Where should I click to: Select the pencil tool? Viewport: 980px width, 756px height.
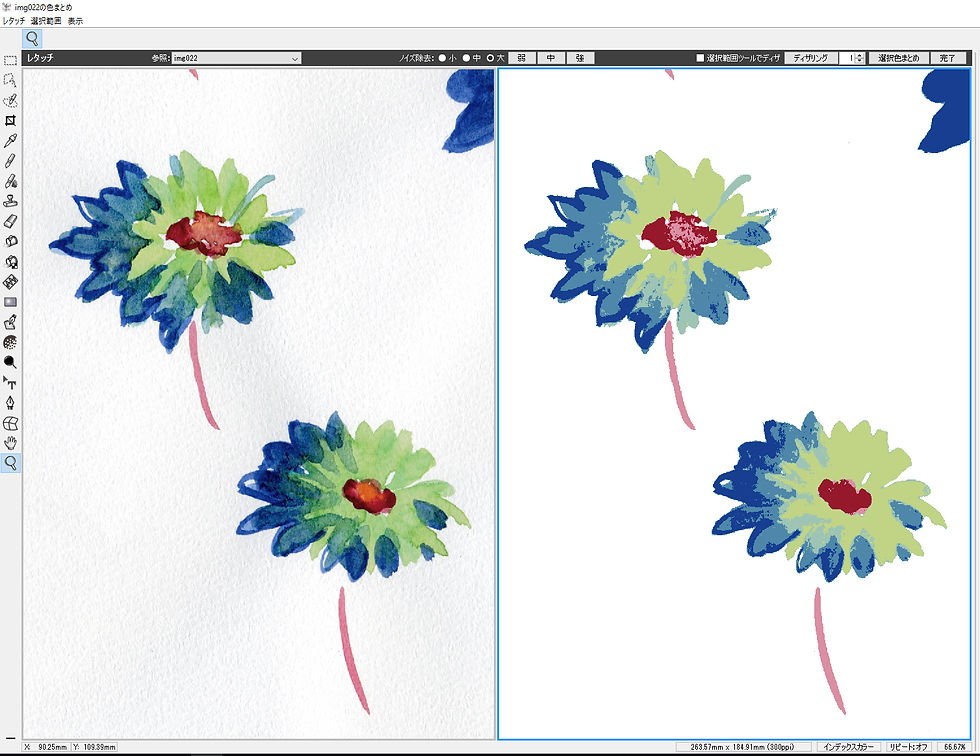click(x=10, y=161)
